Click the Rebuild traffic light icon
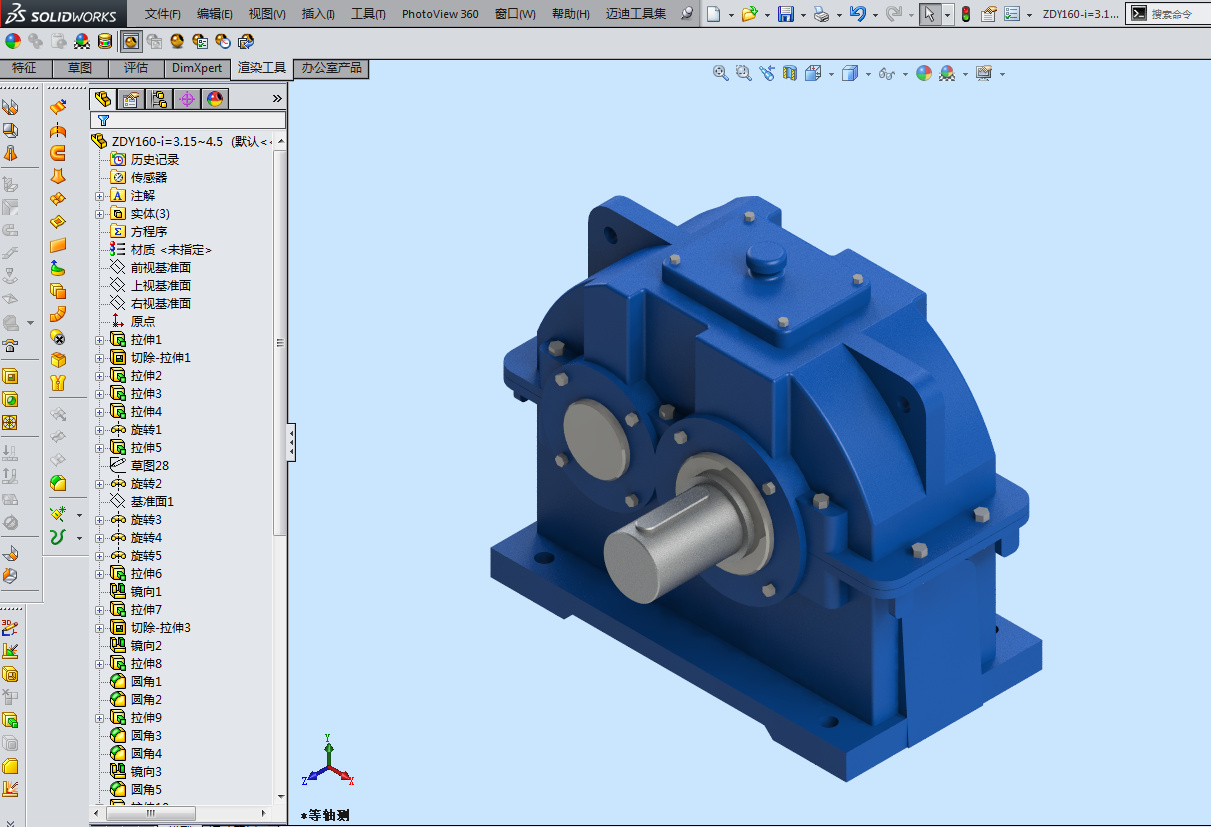Image resolution: width=1211 pixels, height=827 pixels. pos(965,14)
